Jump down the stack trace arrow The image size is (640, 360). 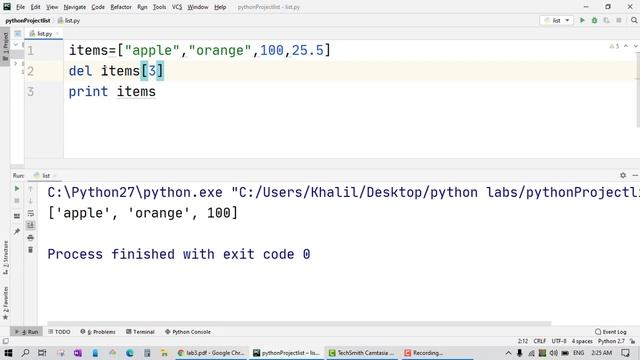[x=30, y=201]
